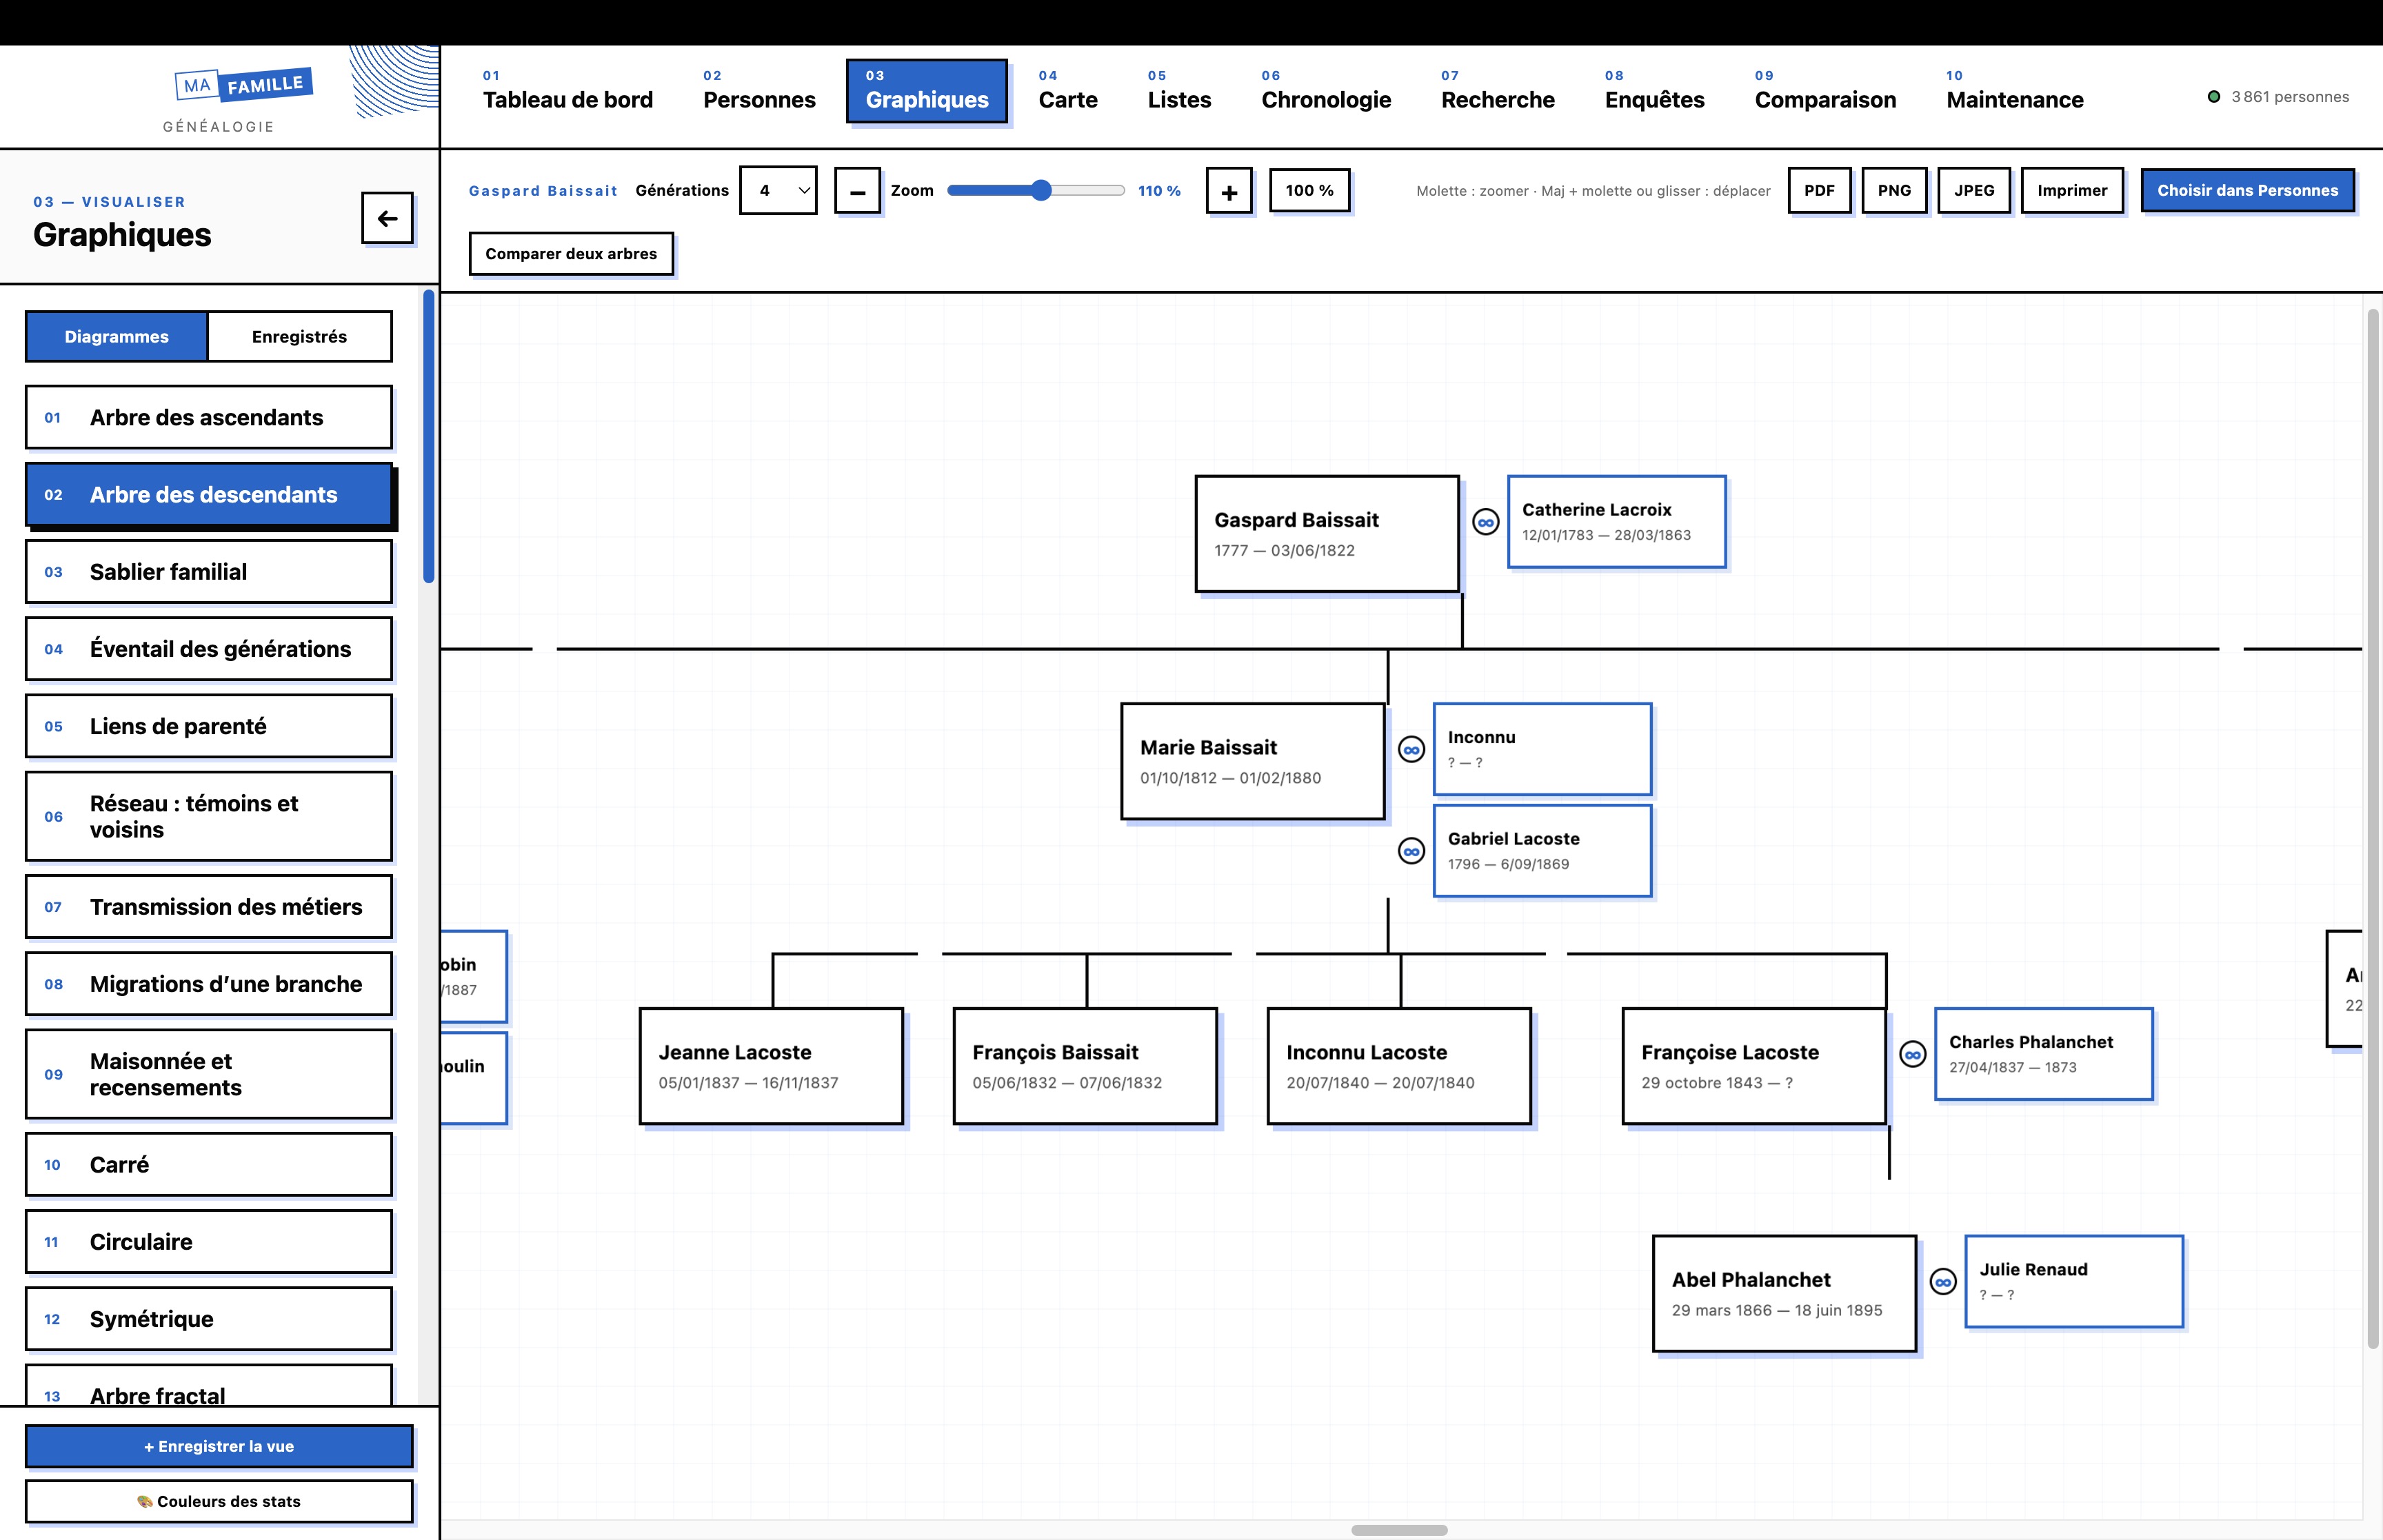Select Arbre des ascendants diagram
The image size is (2383, 1540).
pos(208,417)
